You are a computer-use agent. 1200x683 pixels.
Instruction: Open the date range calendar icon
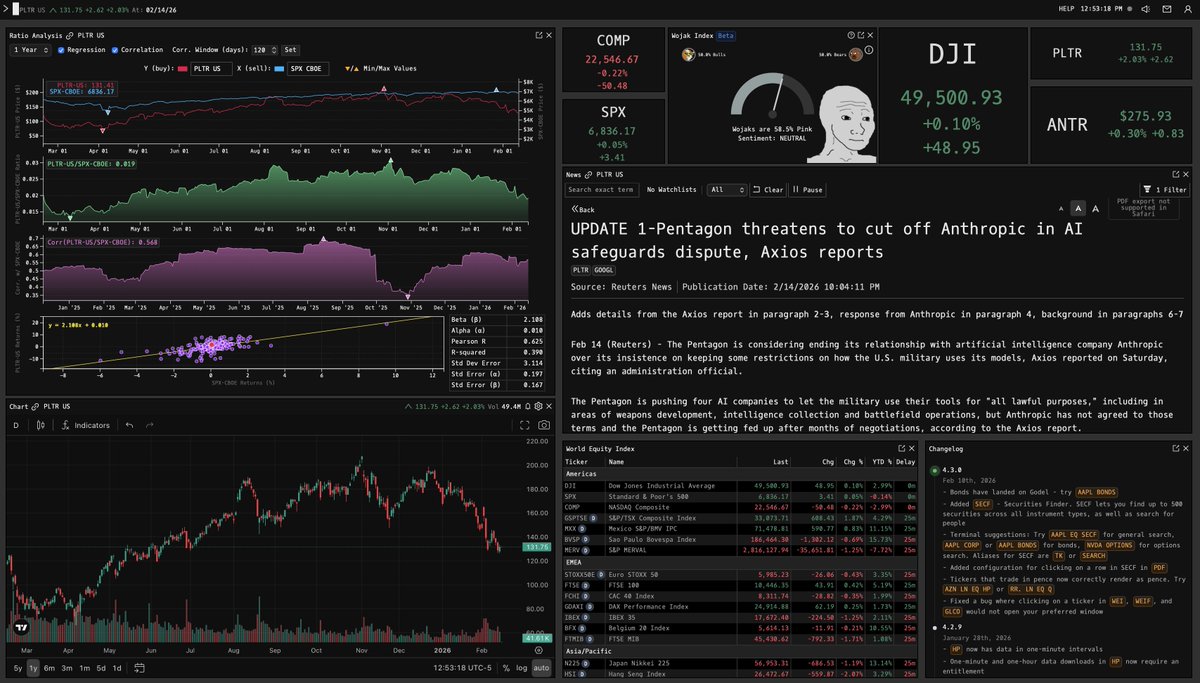tap(140, 668)
